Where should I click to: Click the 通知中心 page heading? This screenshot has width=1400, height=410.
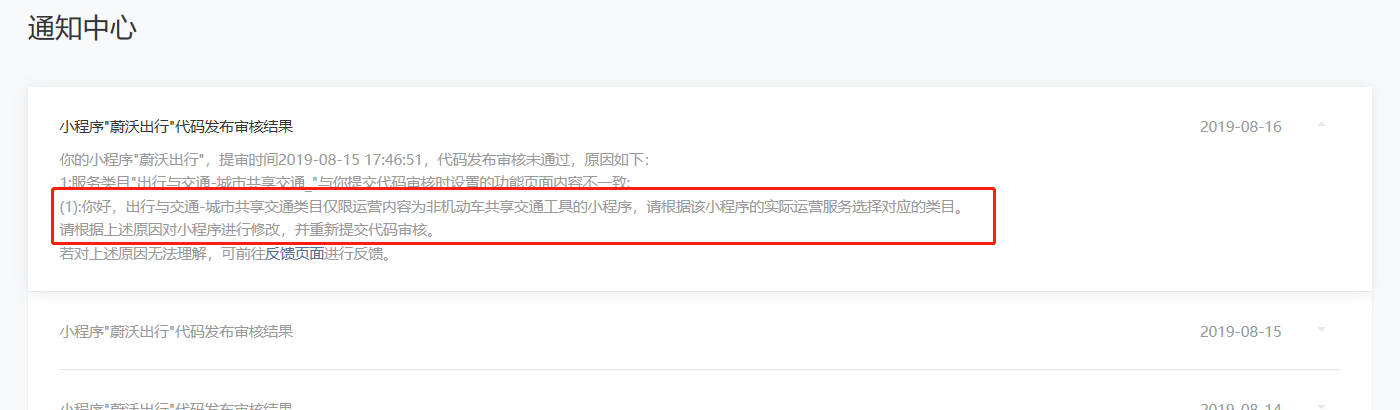82,28
